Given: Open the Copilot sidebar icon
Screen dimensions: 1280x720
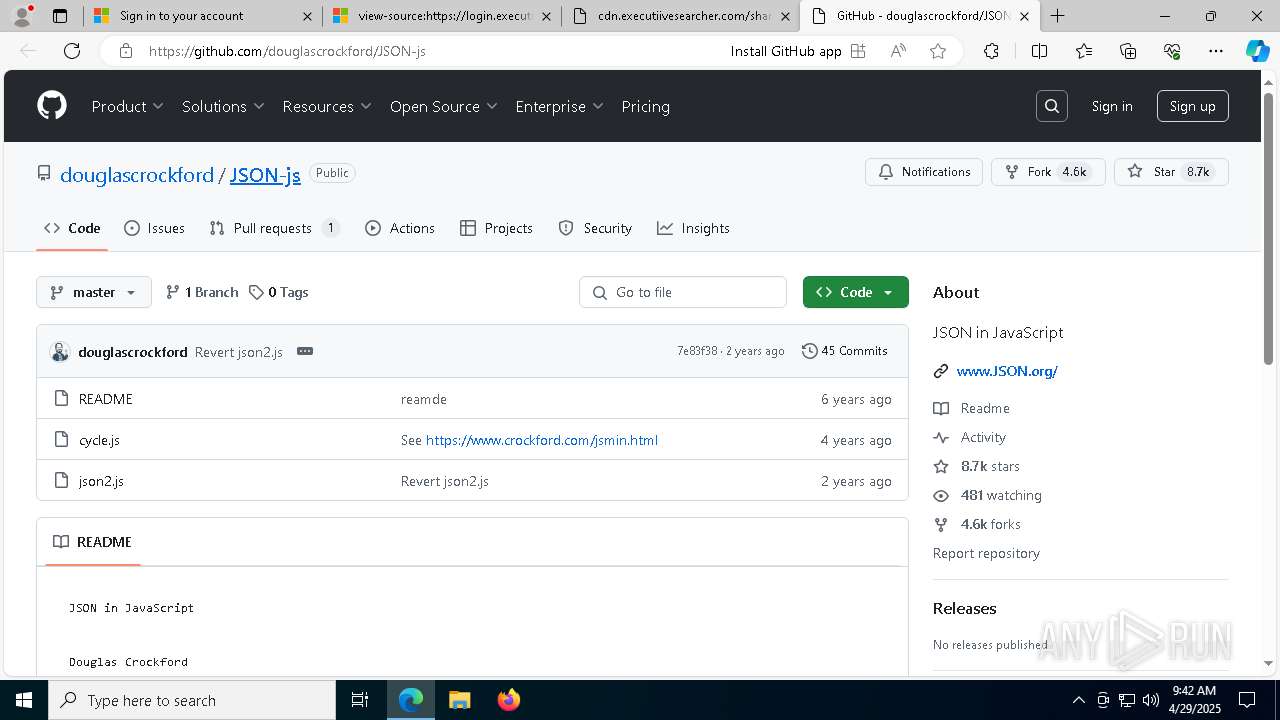Looking at the screenshot, I should tap(1258, 51).
